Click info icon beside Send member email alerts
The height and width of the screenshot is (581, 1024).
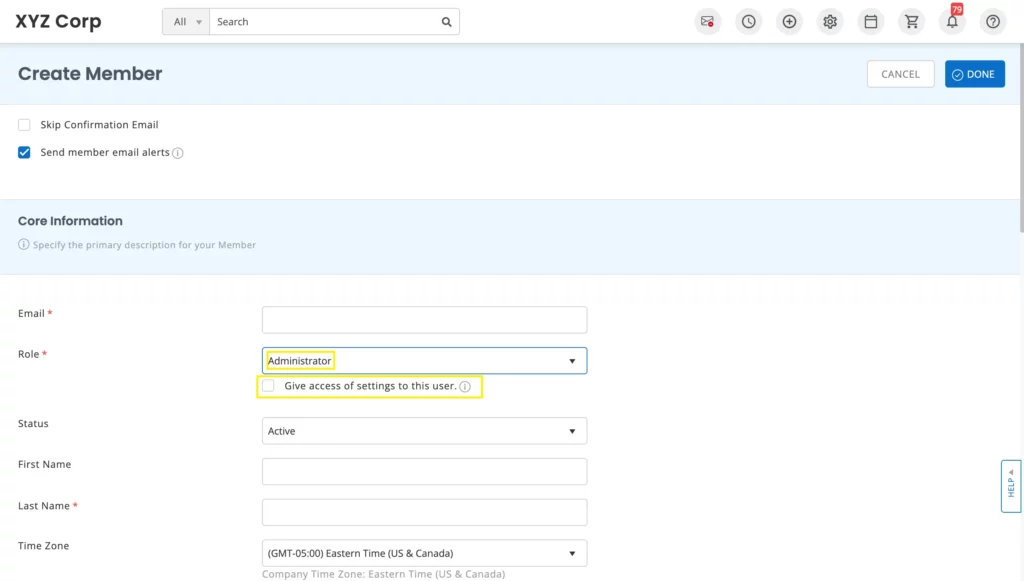point(178,153)
